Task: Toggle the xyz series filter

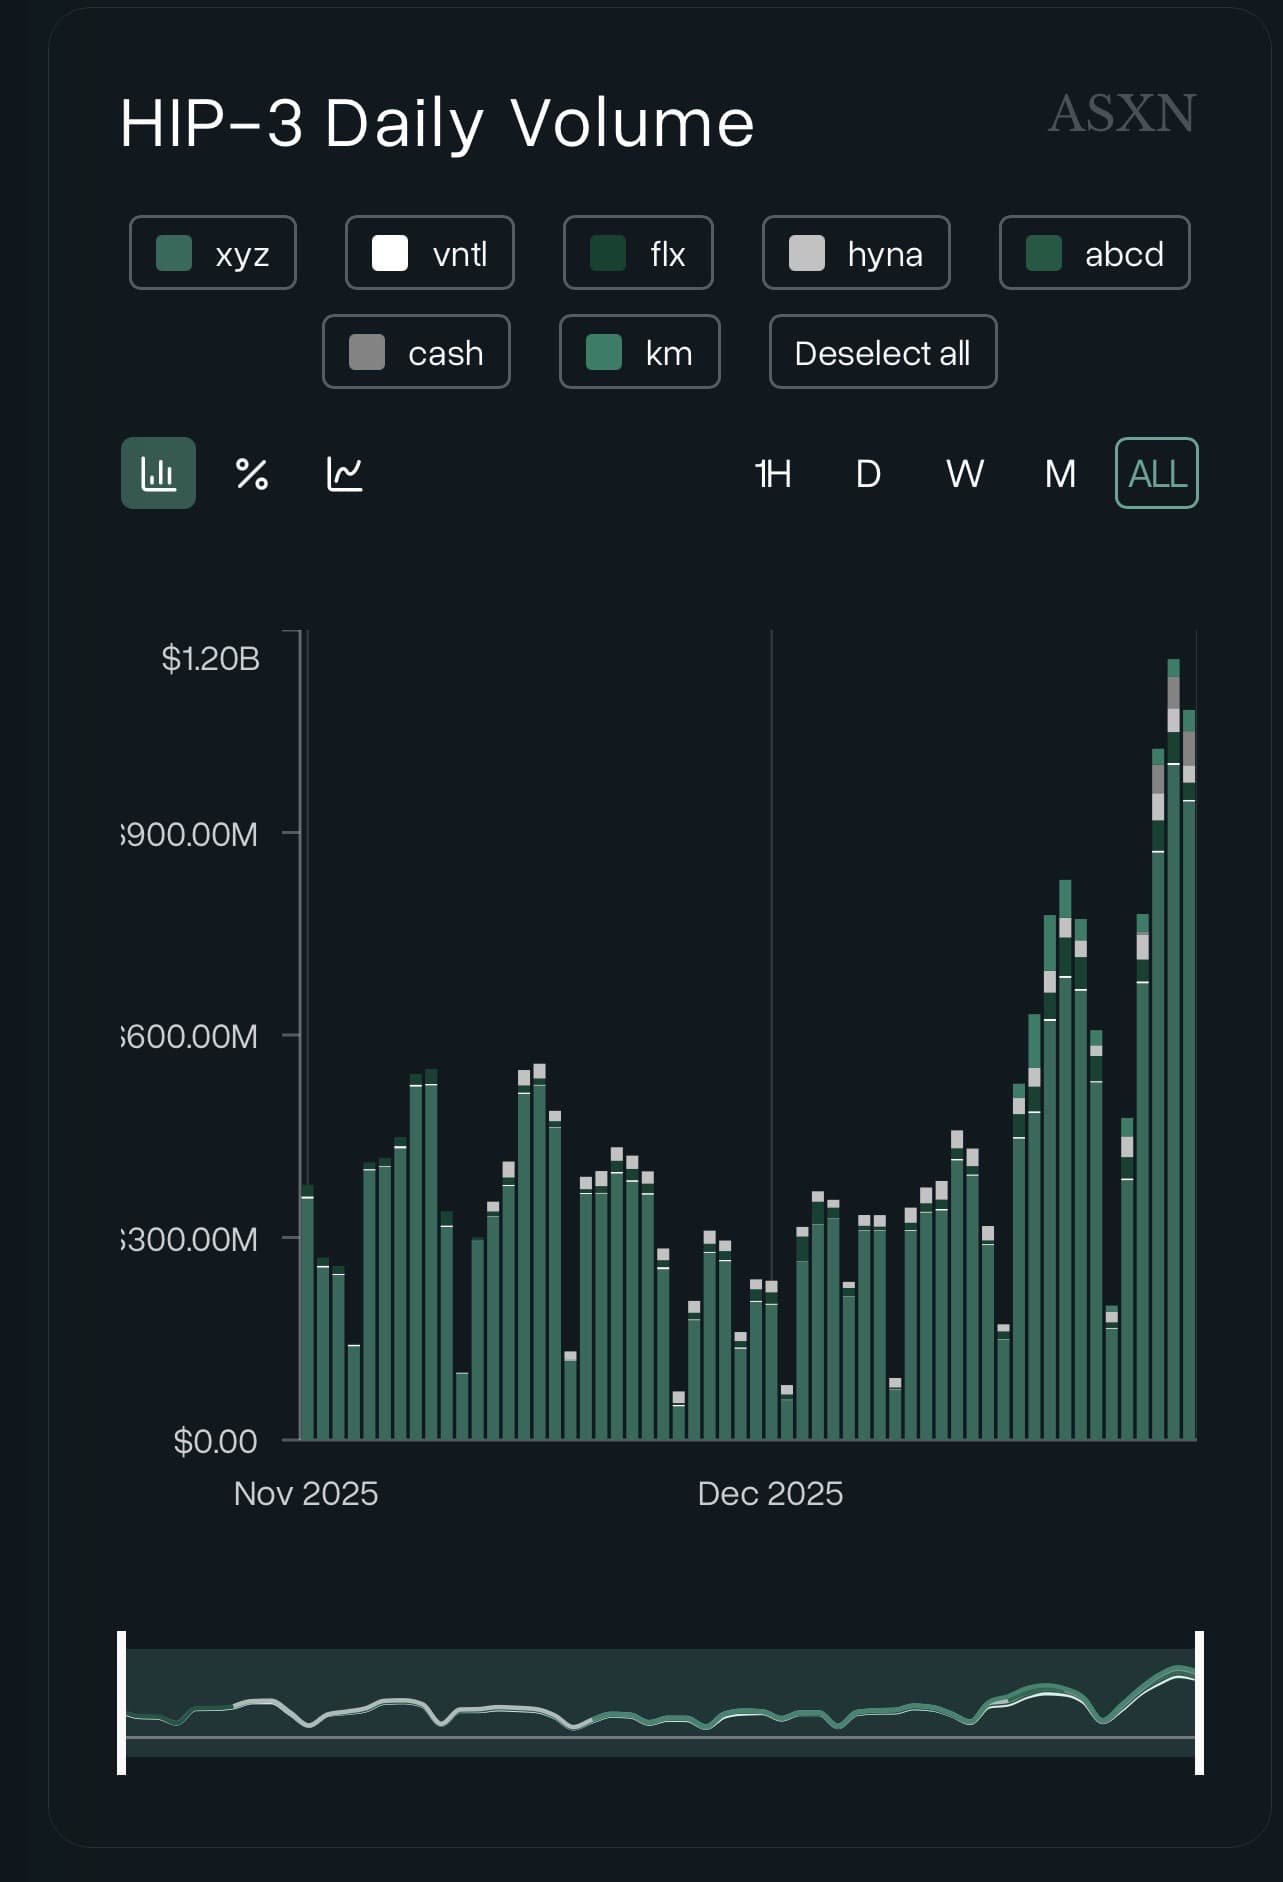Action: 213,253
